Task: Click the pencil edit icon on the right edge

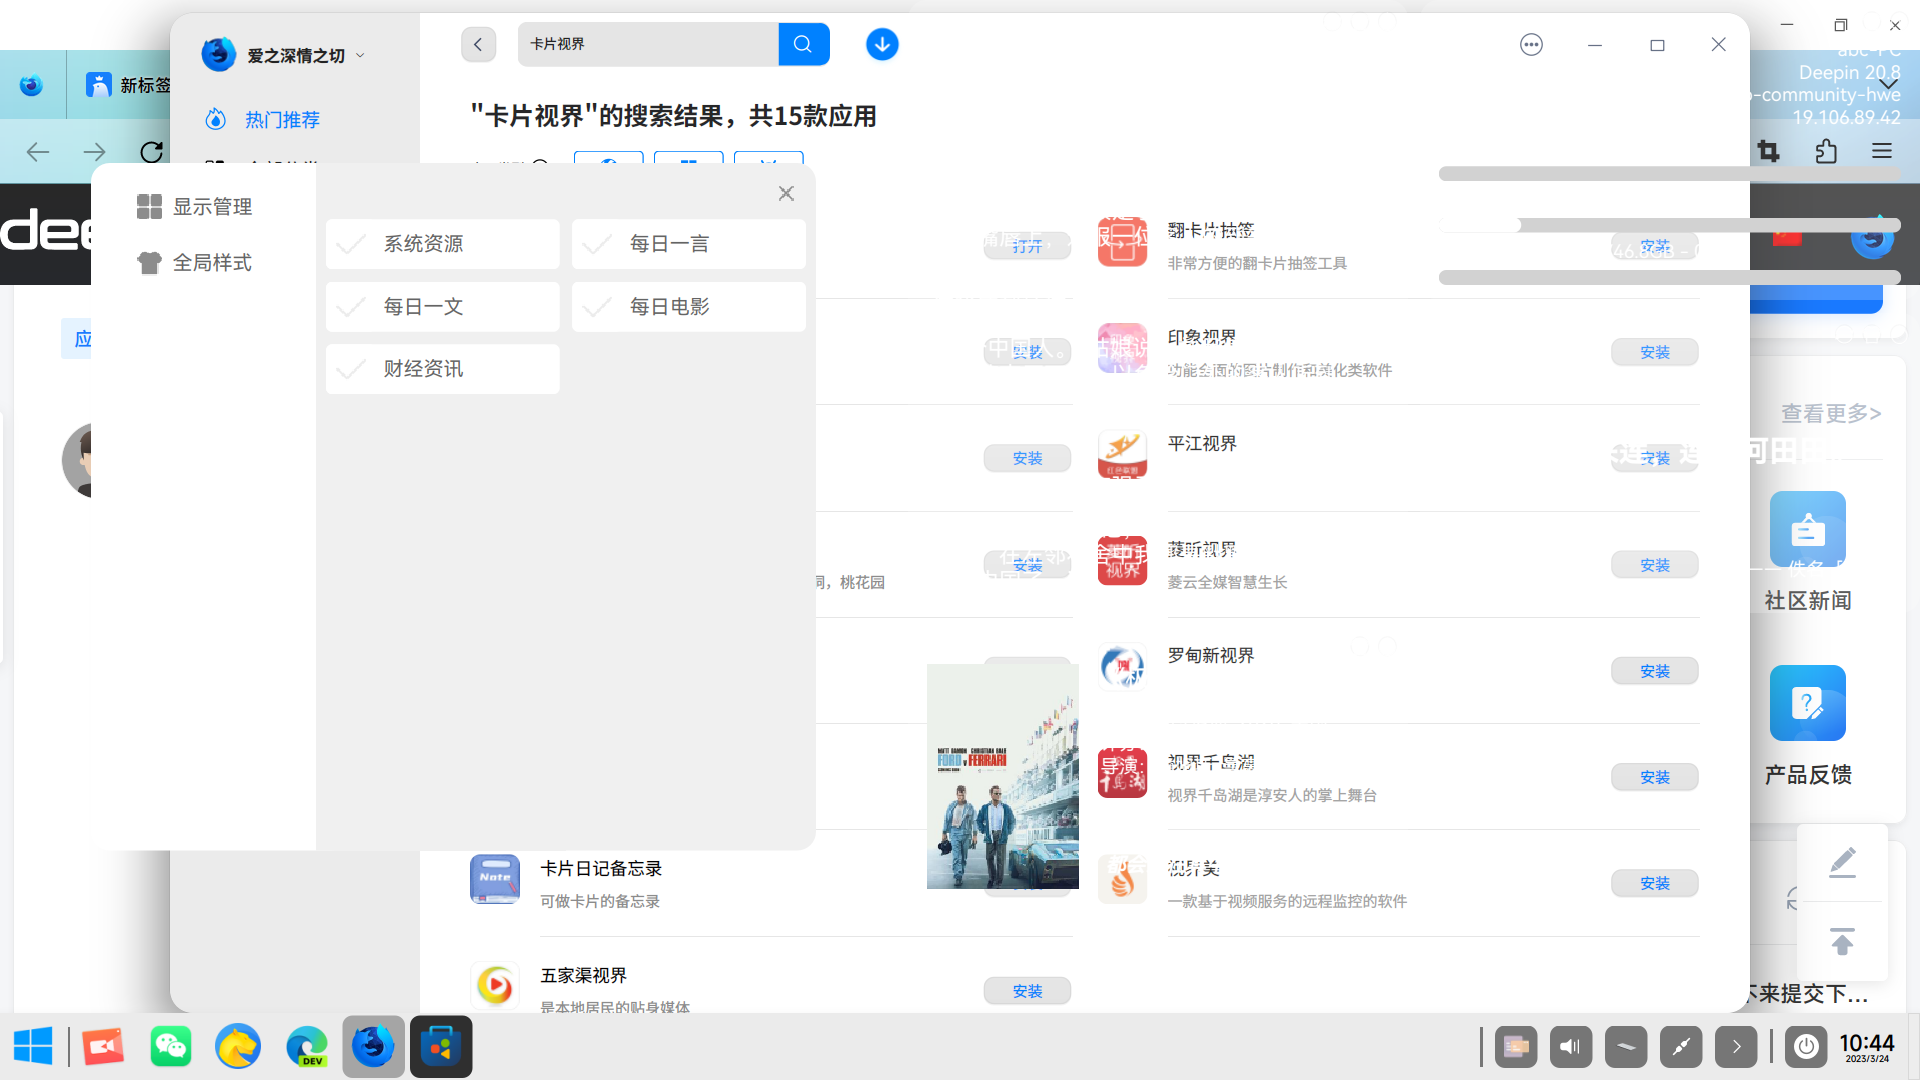Action: click(x=1843, y=862)
